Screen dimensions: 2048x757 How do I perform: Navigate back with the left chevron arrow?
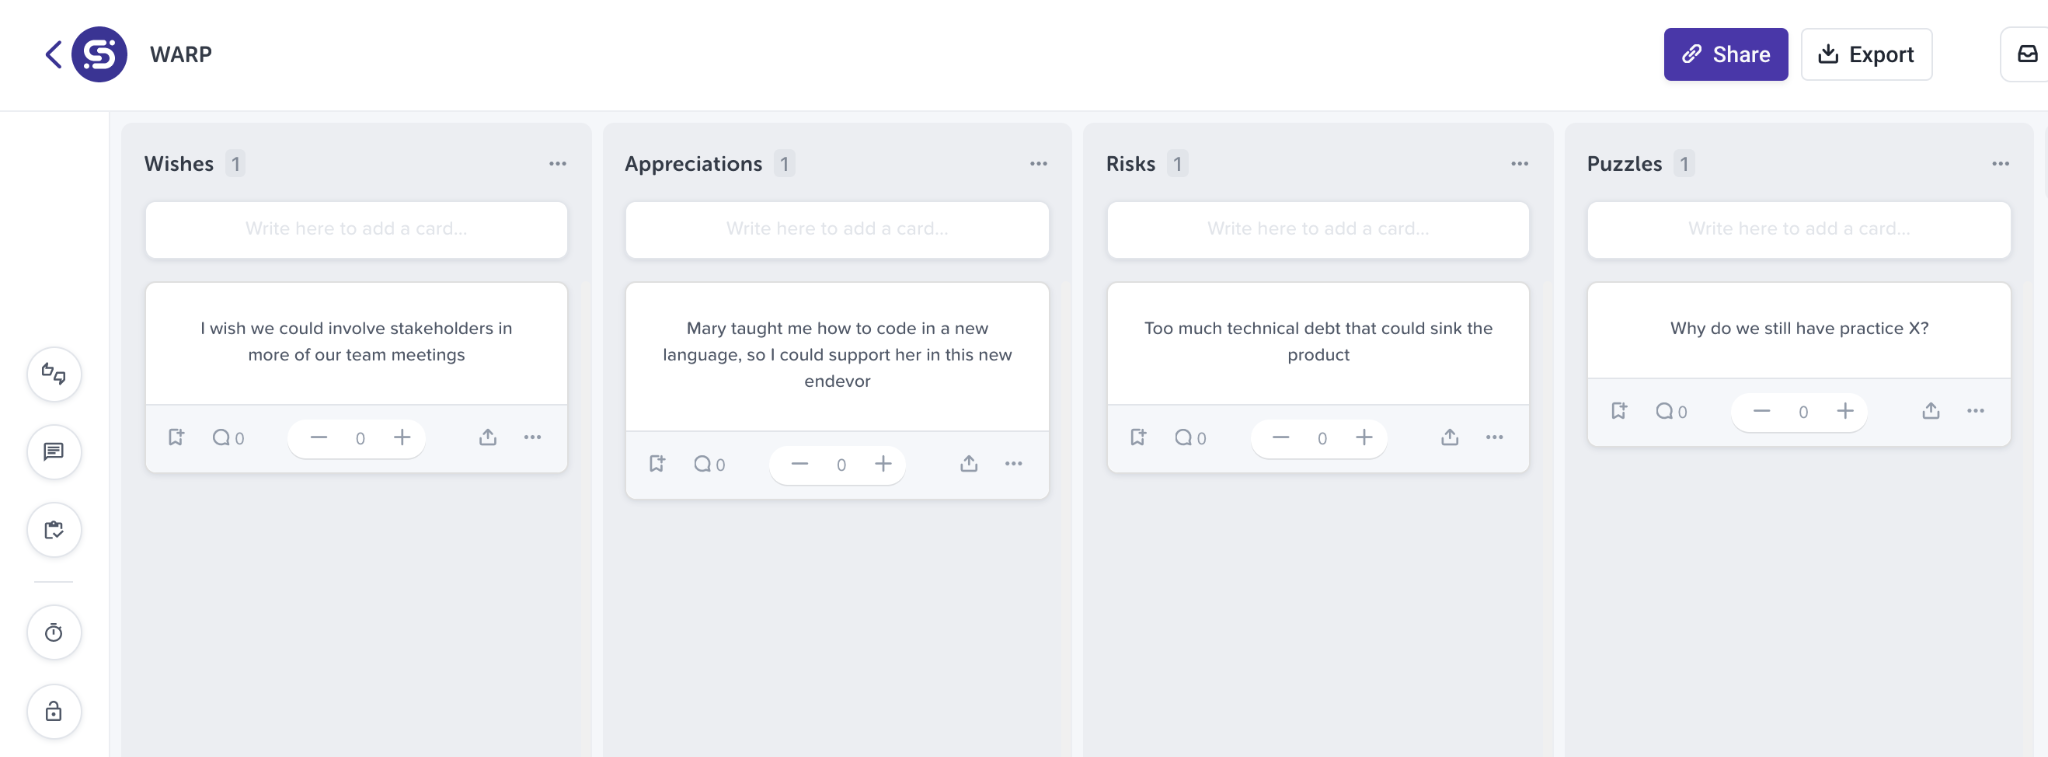[52, 54]
